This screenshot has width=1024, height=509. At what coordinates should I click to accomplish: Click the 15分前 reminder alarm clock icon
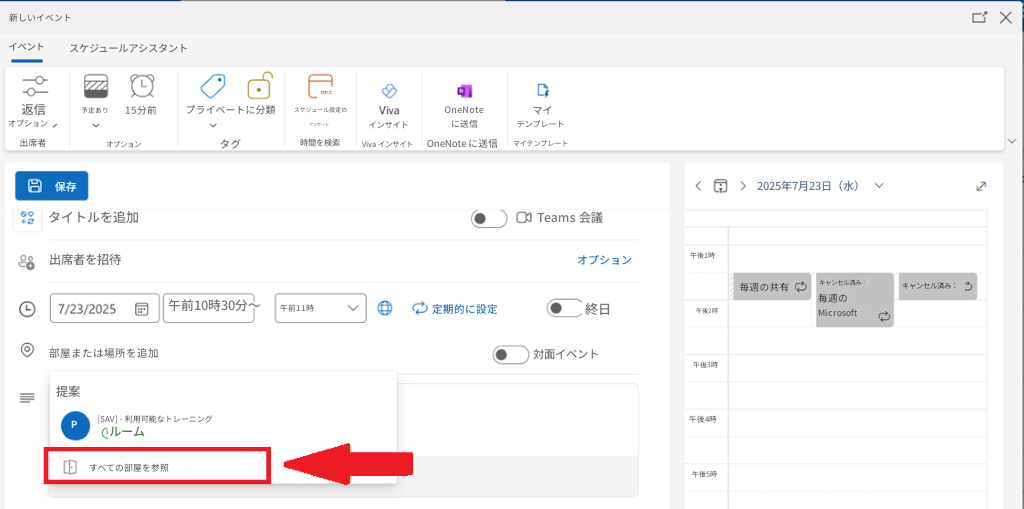pyautogui.click(x=142, y=86)
